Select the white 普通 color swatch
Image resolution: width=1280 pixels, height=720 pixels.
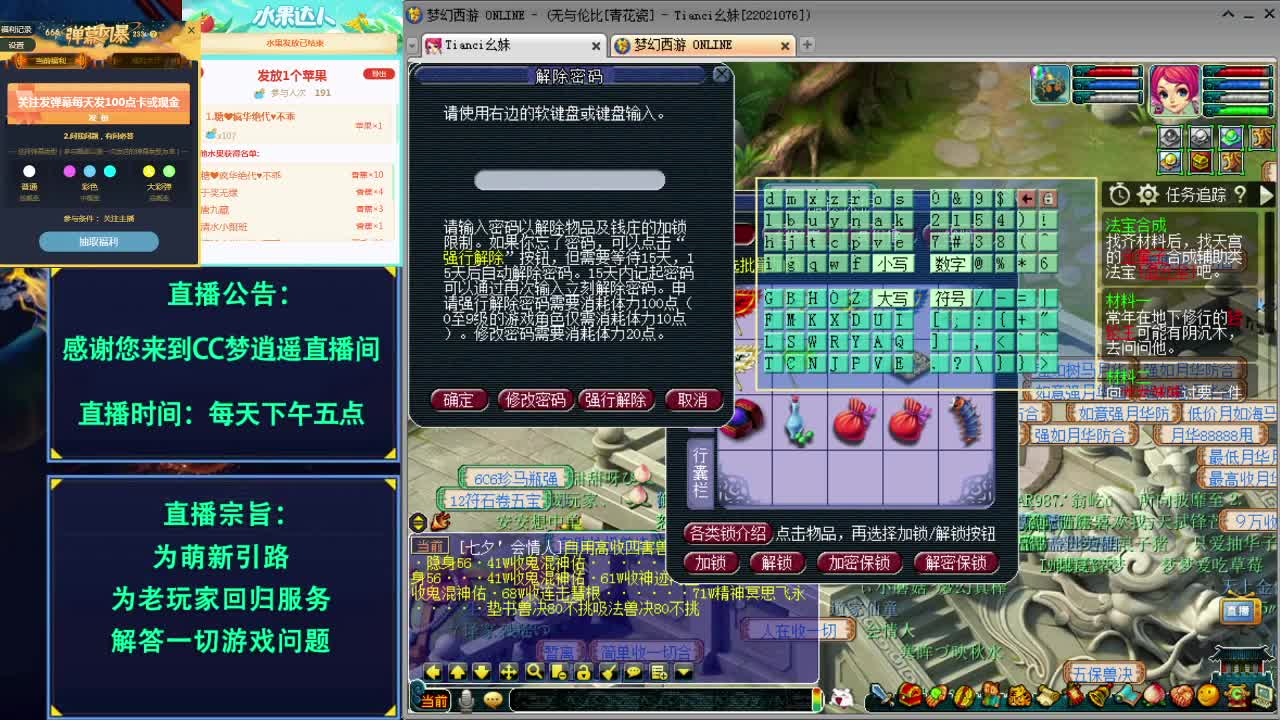29,171
